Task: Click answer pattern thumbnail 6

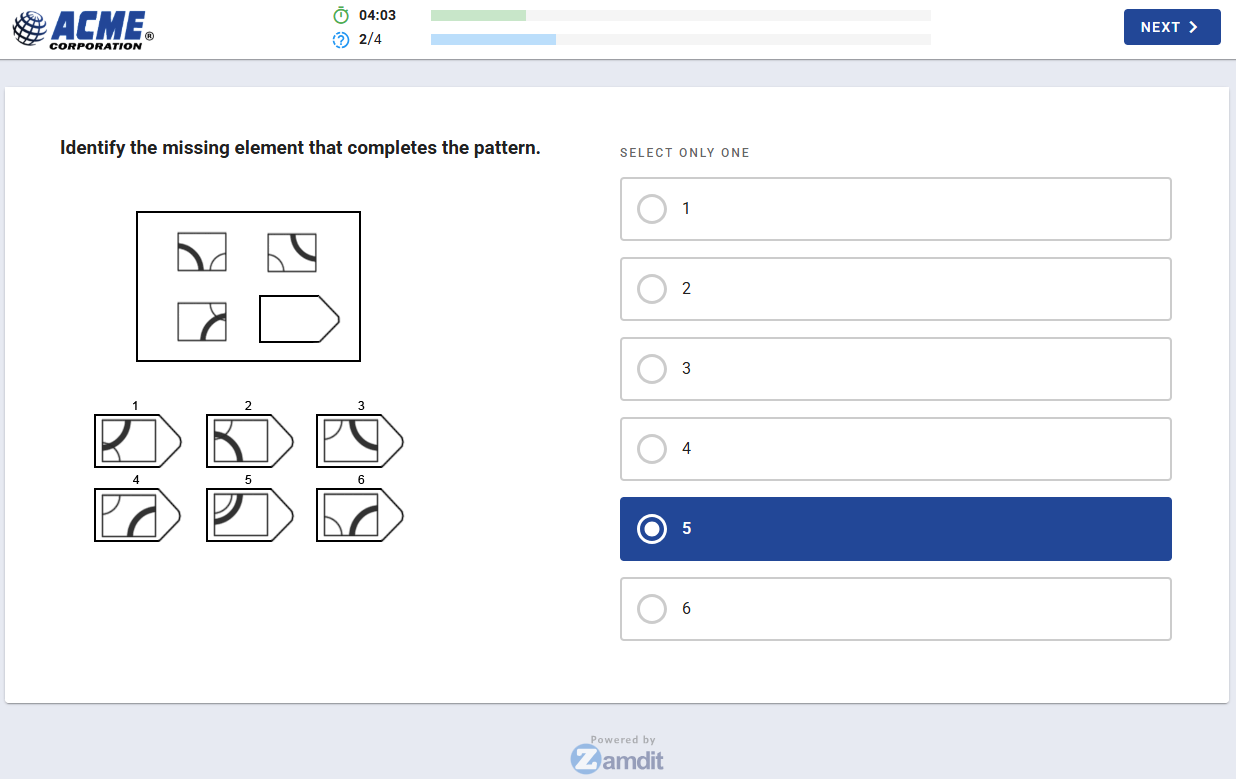Action: coord(359,514)
